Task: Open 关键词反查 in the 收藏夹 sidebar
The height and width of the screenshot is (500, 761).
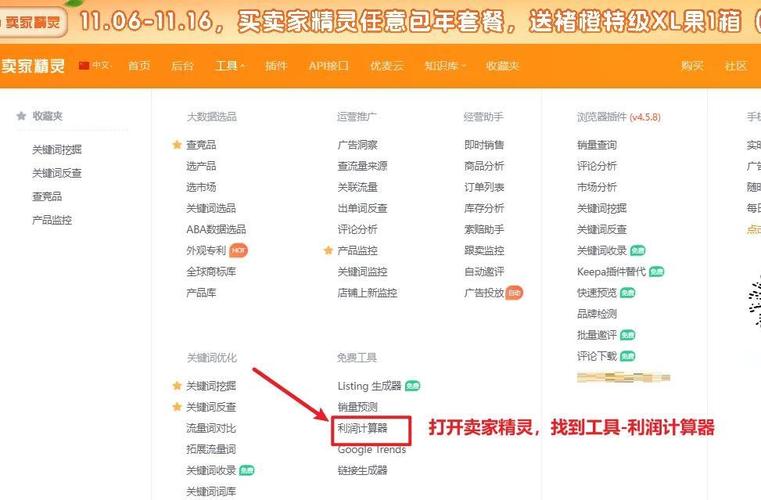Action: coord(57,173)
